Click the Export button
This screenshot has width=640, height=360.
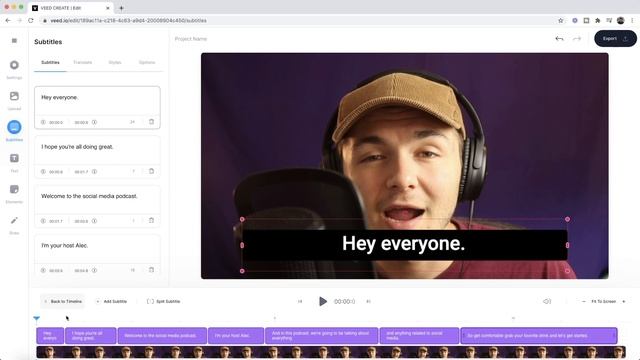pos(615,39)
